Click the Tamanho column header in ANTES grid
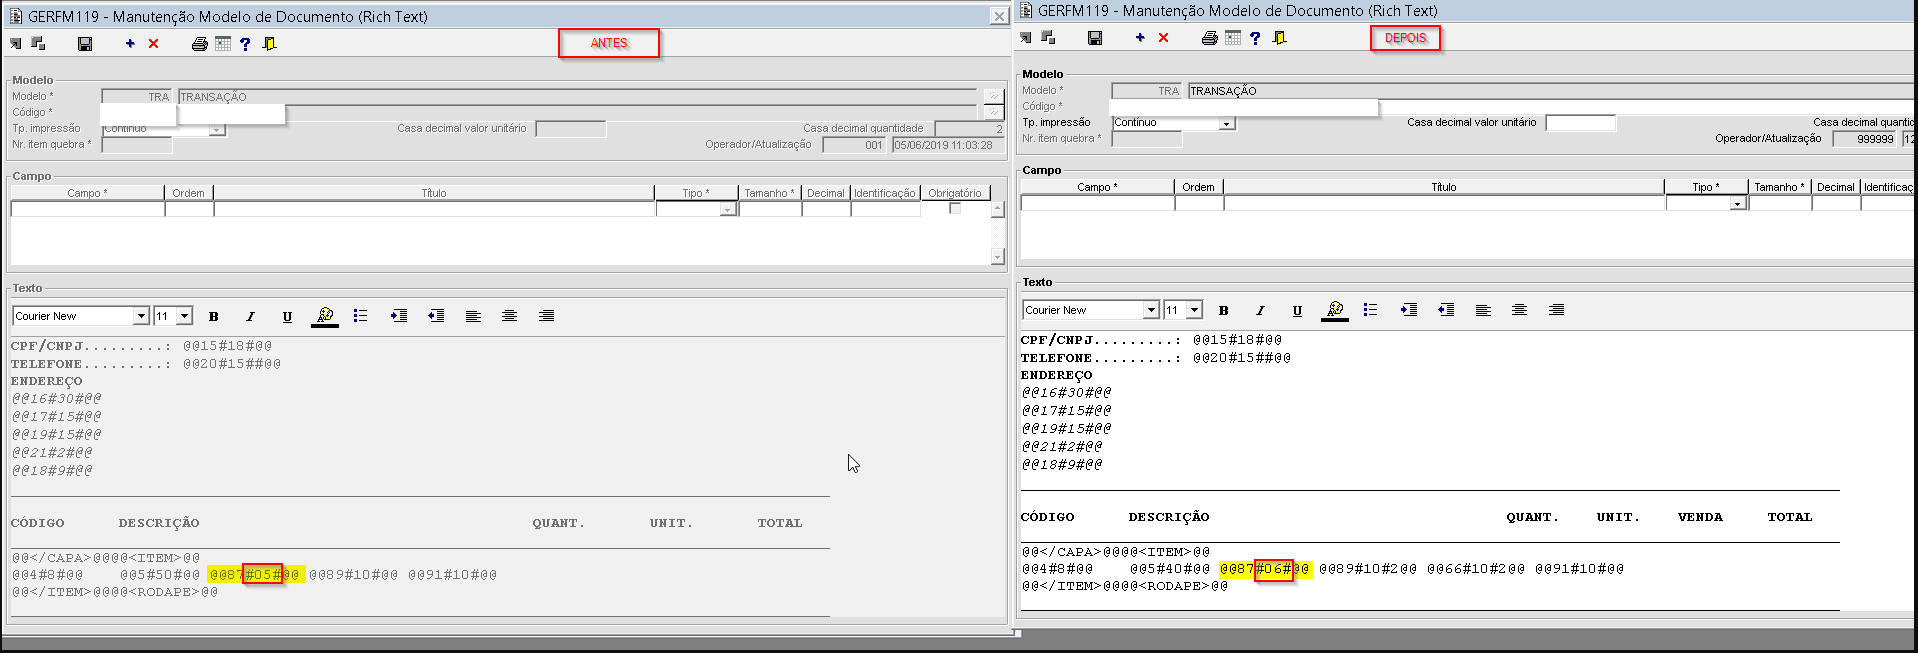This screenshot has height=653, width=1918. (x=770, y=193)
